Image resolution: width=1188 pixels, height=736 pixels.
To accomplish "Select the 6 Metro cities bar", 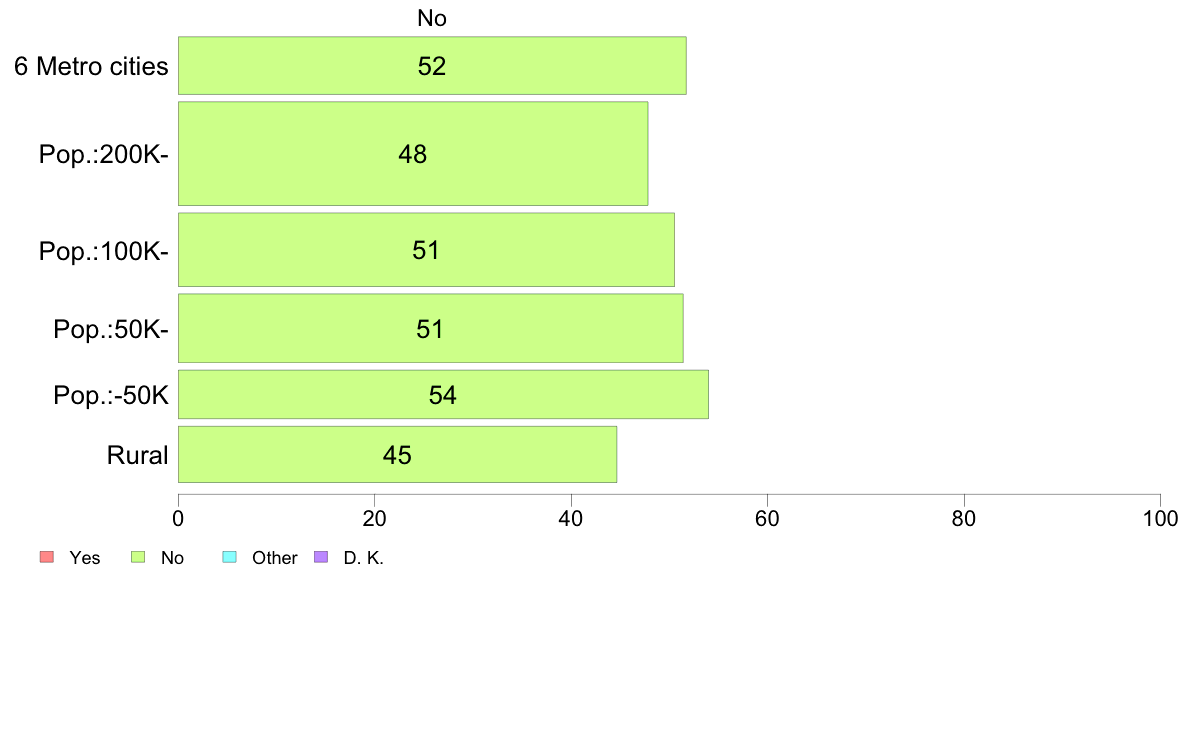I will pyautogui.click(x=432, y=66).
